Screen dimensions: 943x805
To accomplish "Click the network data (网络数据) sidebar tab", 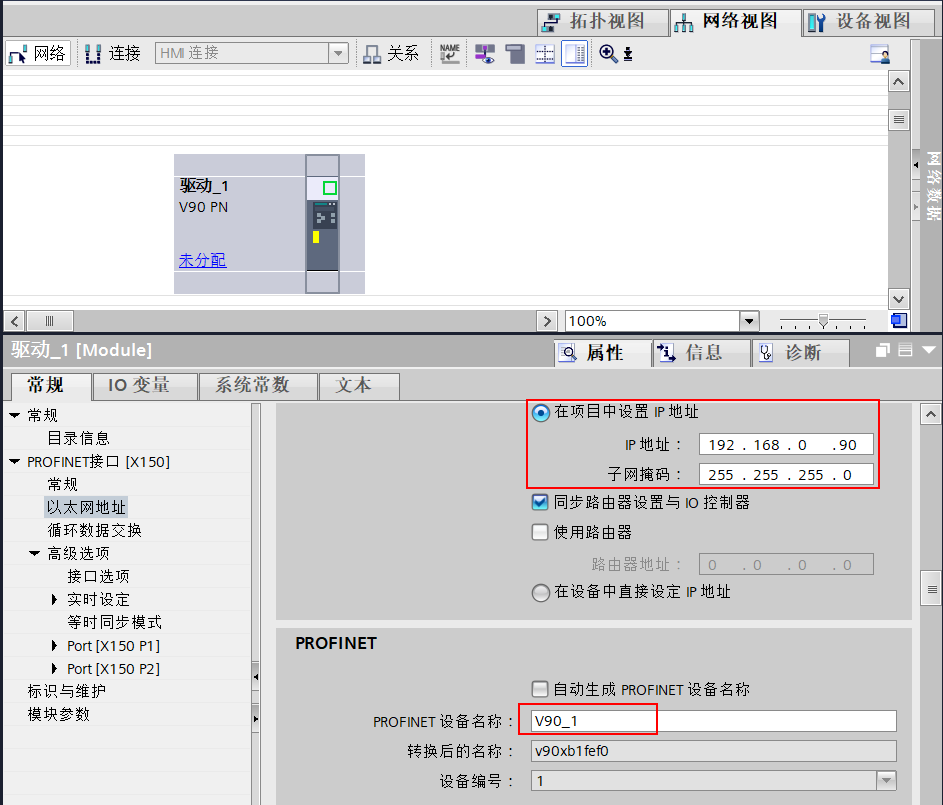I will [x=929, y=188].
